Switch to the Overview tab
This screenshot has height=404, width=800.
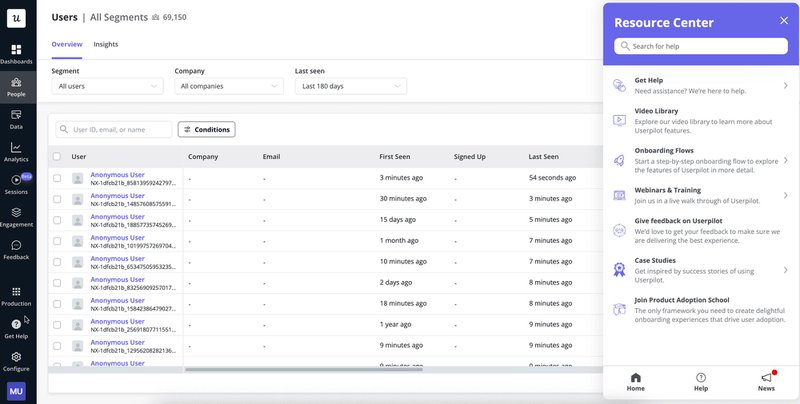coord(67,44)
